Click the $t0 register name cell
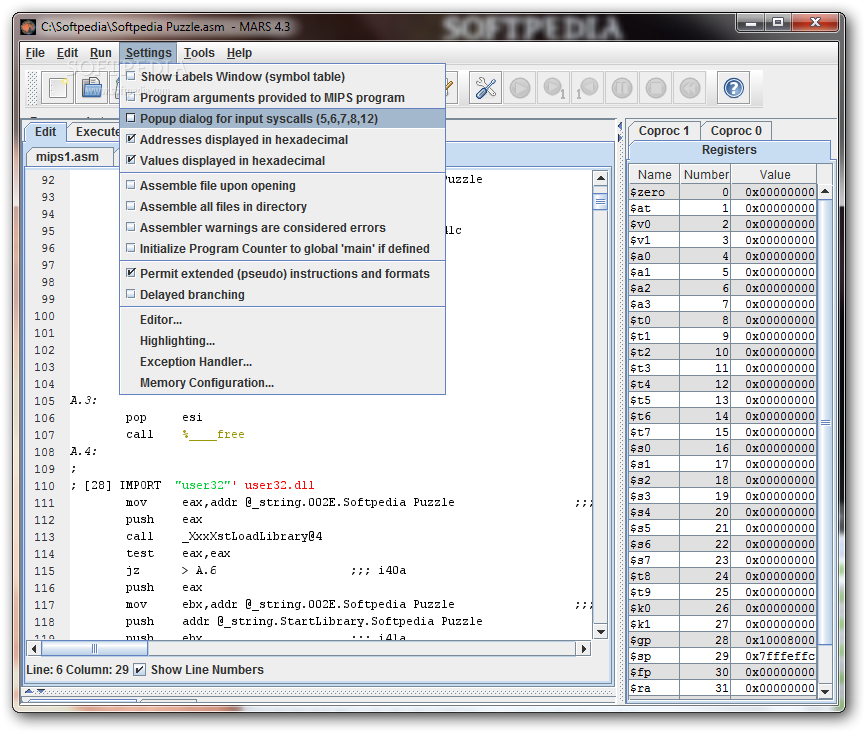866x733 pixels. pyautogui.click(x=654, y=320)
